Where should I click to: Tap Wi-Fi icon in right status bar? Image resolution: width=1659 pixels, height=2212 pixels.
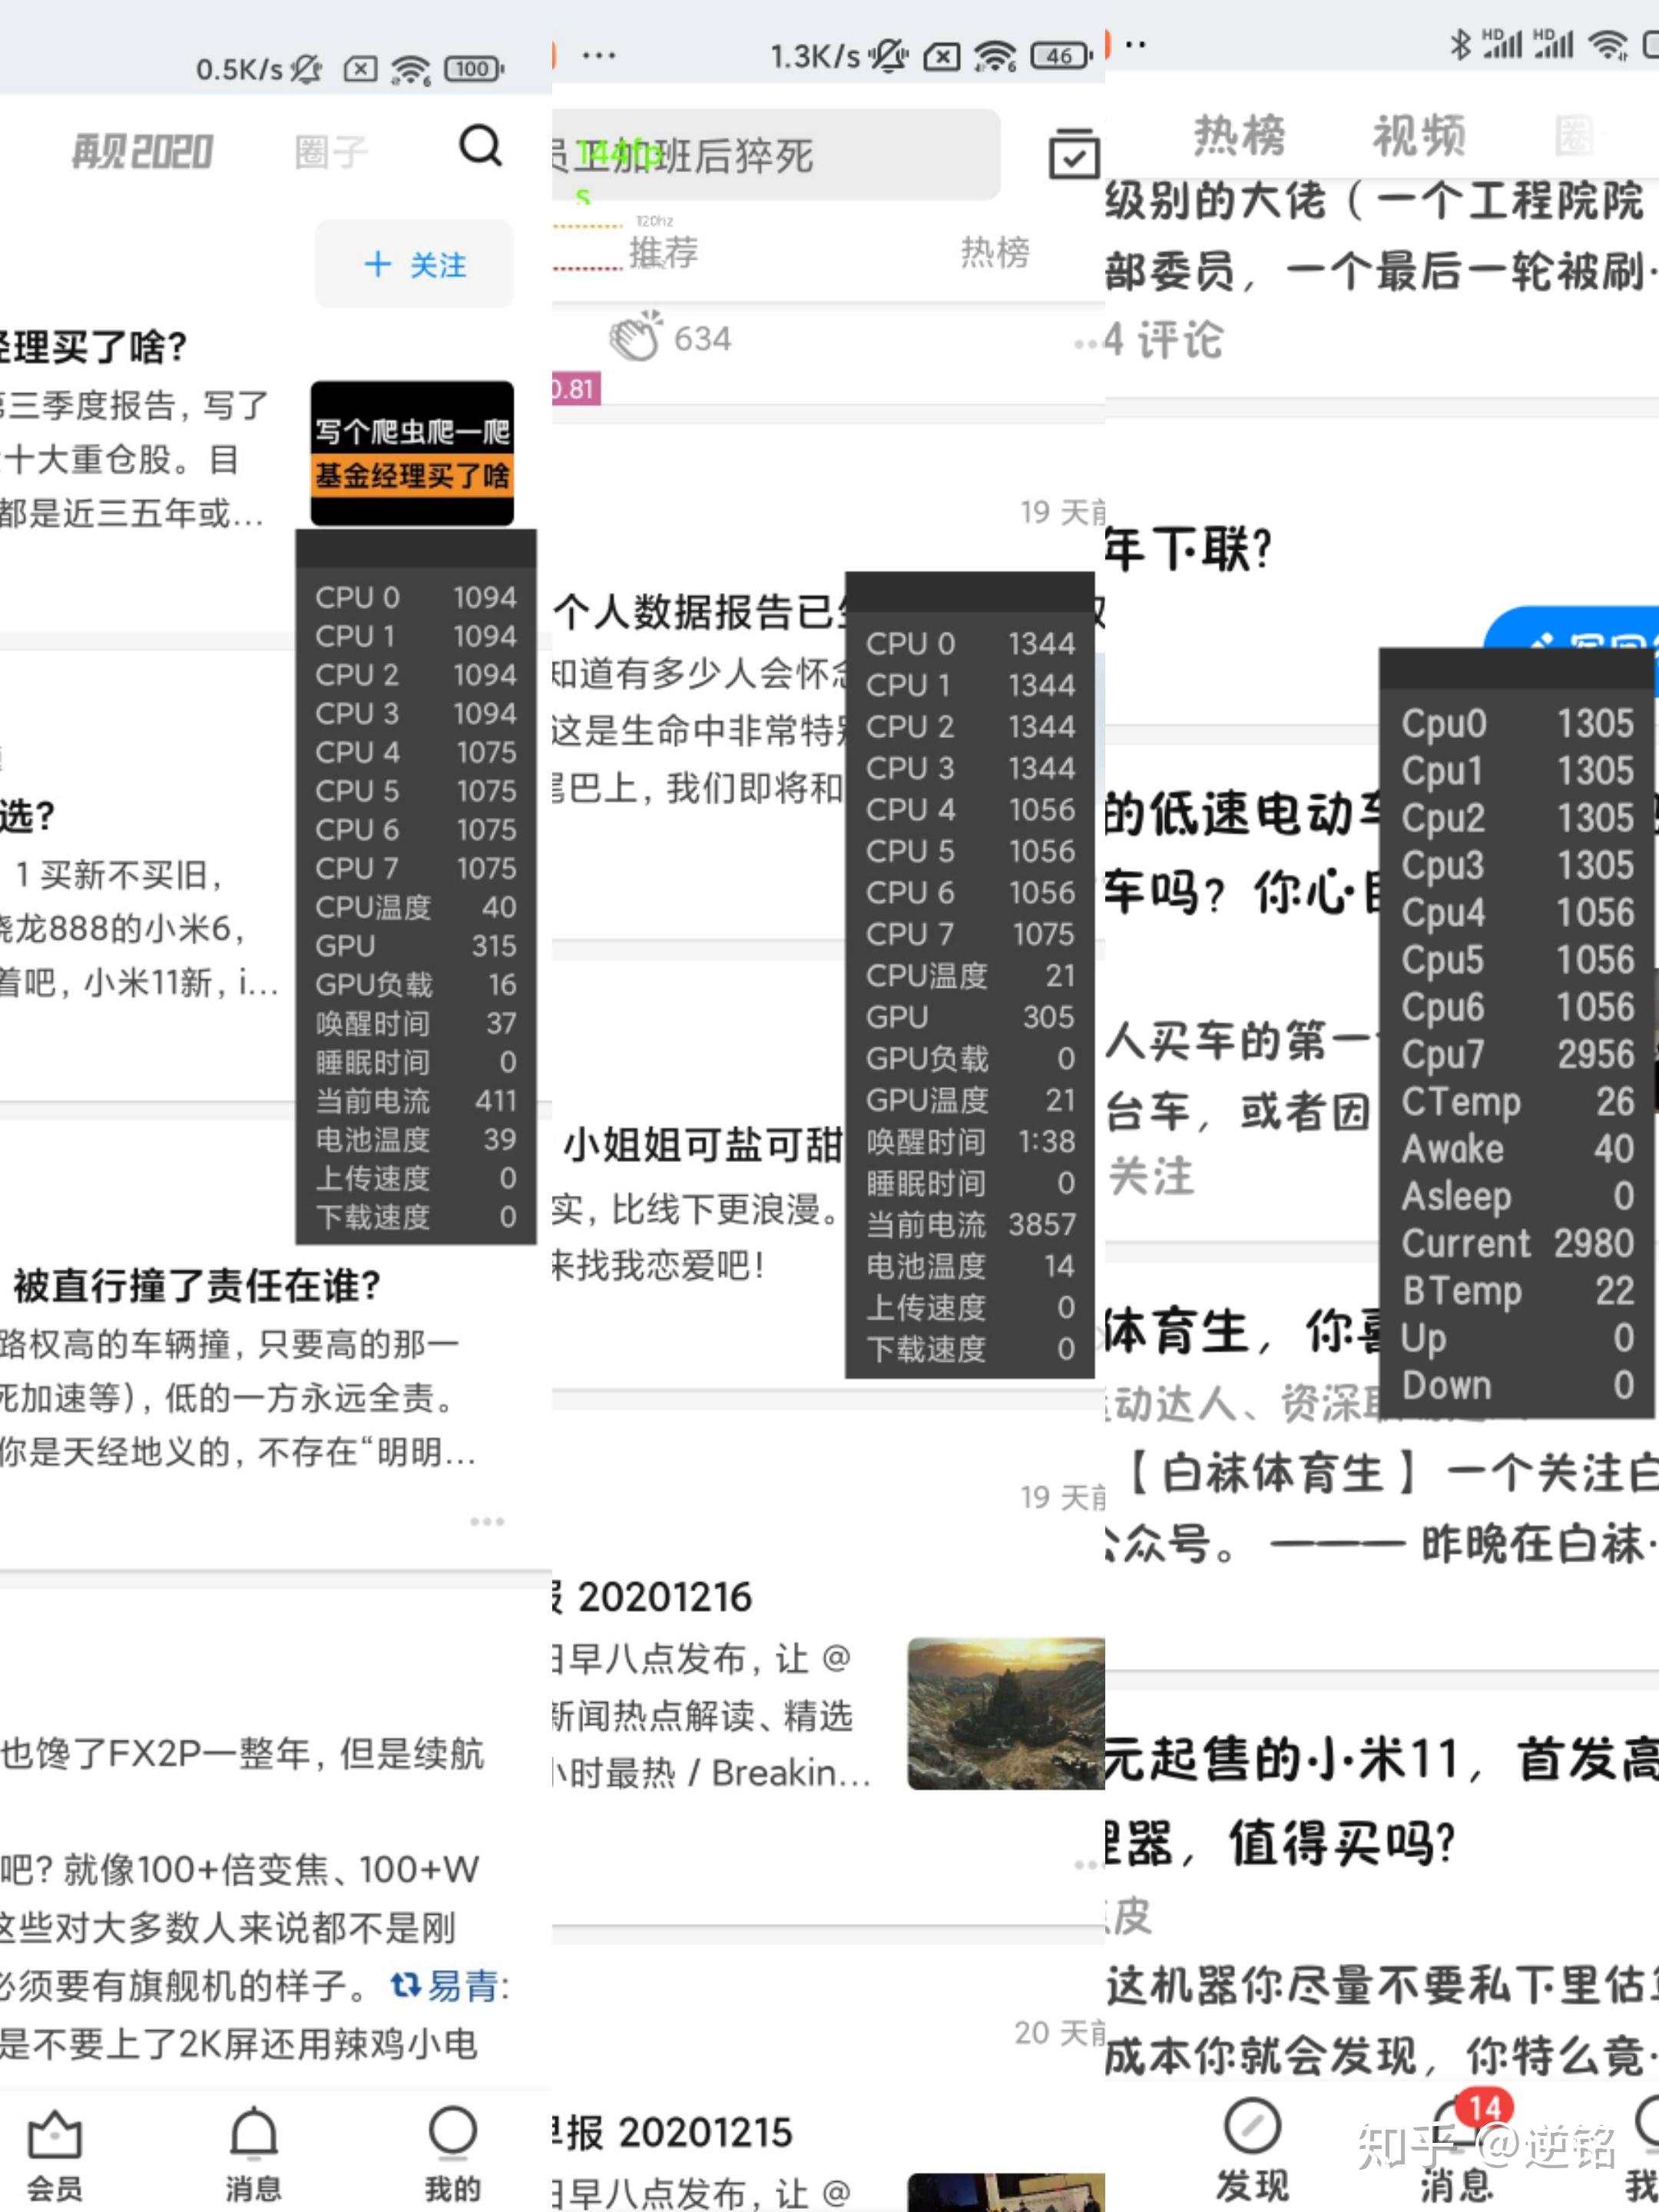tap(1608, 45)
